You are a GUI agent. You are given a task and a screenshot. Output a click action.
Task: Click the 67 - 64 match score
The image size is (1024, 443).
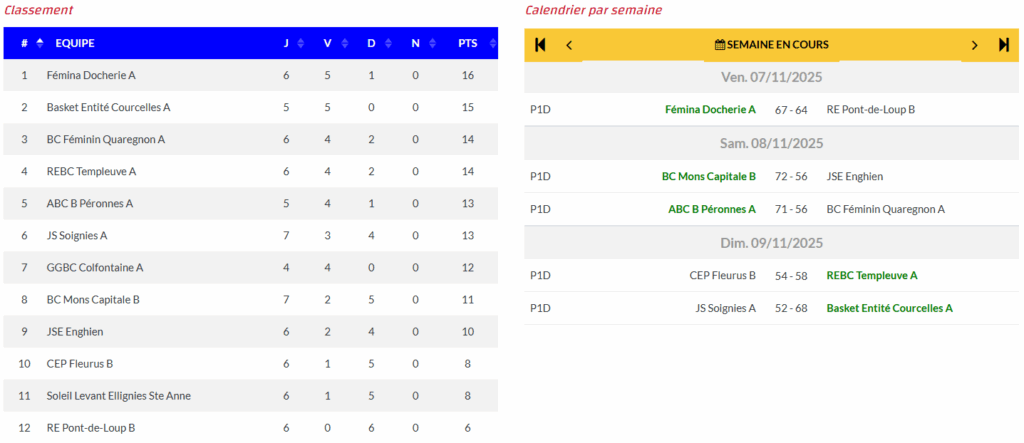click(x=790, y=110)
